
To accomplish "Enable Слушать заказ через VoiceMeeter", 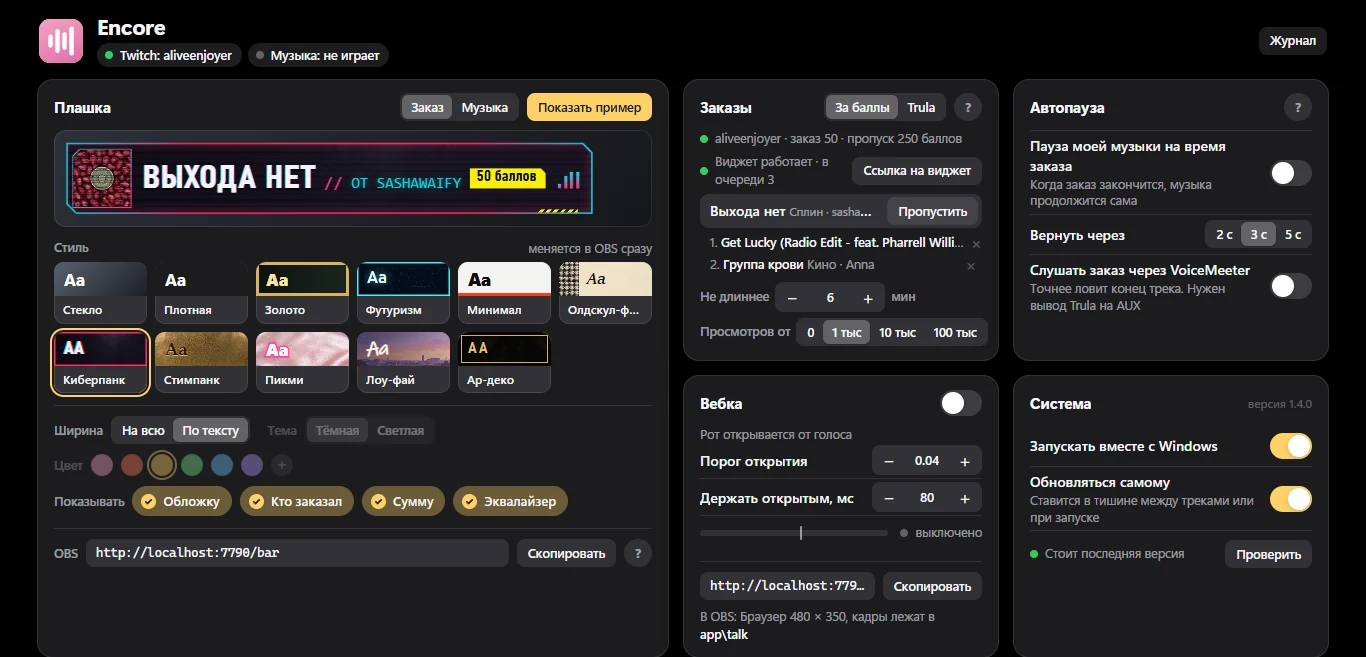I will (x=1291, y=287).
